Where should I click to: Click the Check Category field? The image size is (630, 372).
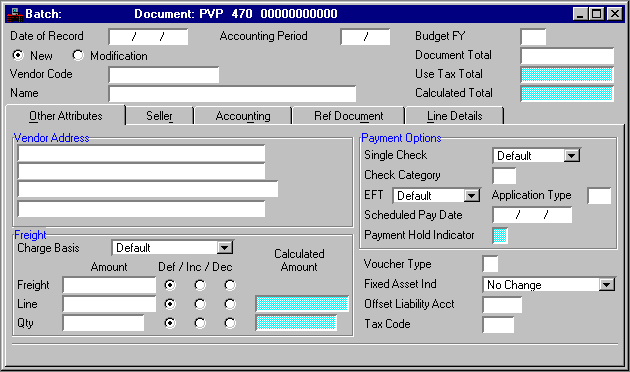[504, 176]
